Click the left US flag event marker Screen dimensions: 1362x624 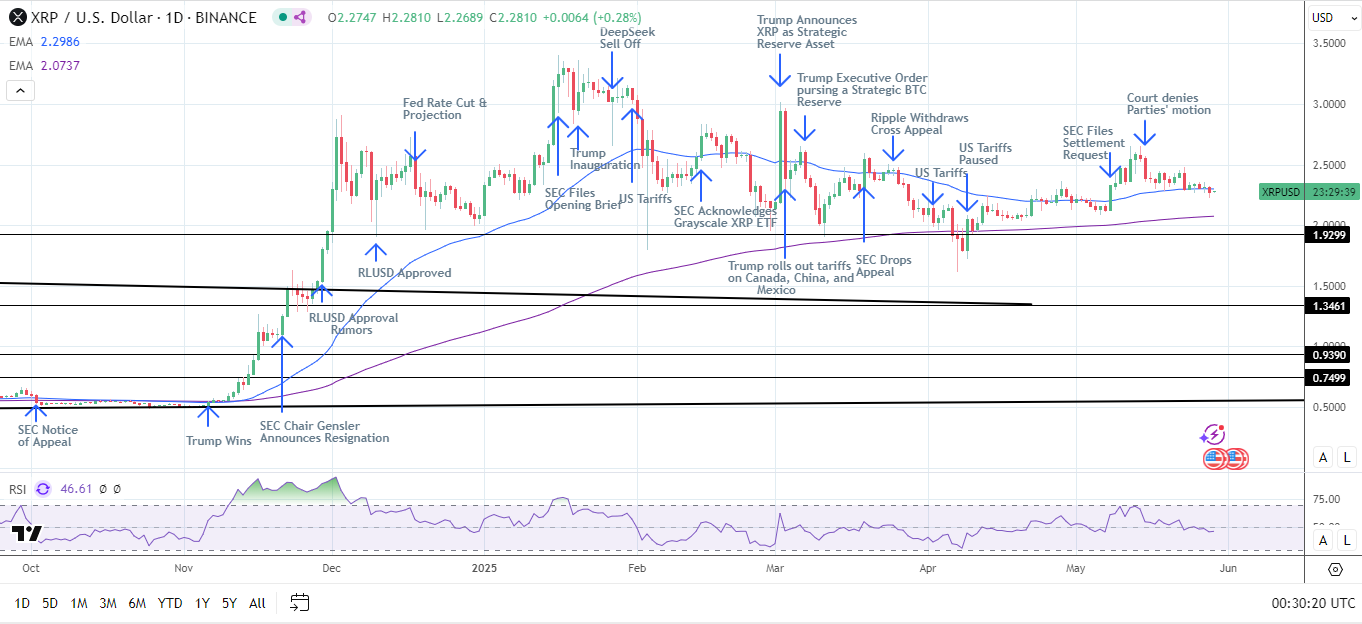pos(1214,459)
